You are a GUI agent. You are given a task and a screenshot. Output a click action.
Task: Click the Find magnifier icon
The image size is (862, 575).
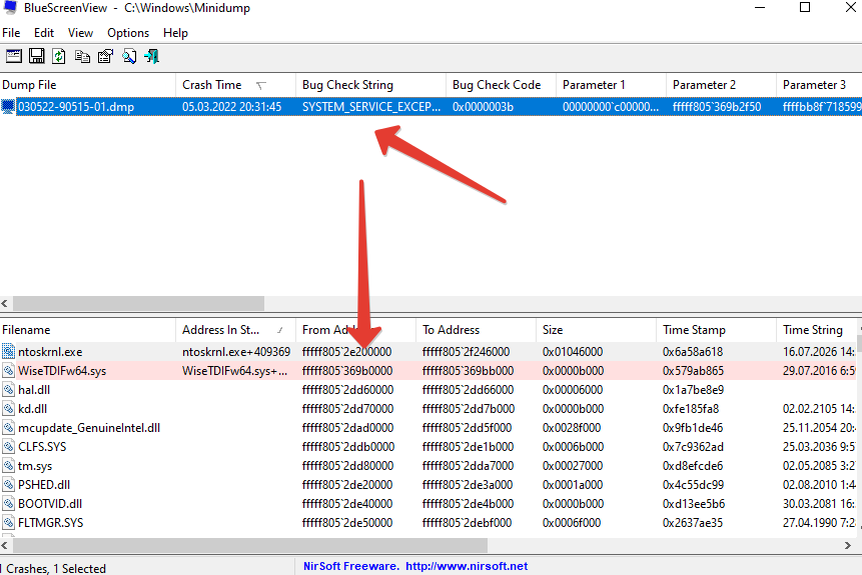click(129, 56)
